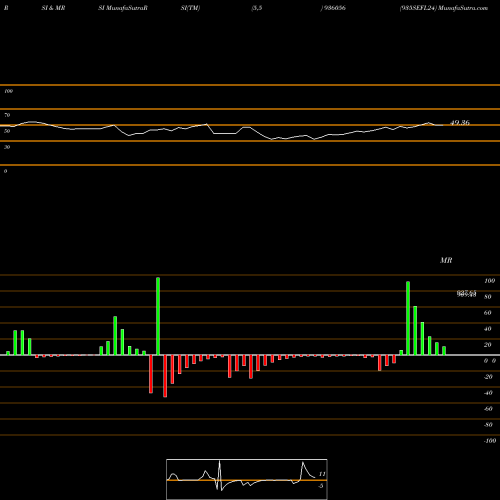Image resolution: width=500 pixels, height=500 pixels.
Task: Click the 'SI & MR' header text
Action: click(x=53, y=8)
